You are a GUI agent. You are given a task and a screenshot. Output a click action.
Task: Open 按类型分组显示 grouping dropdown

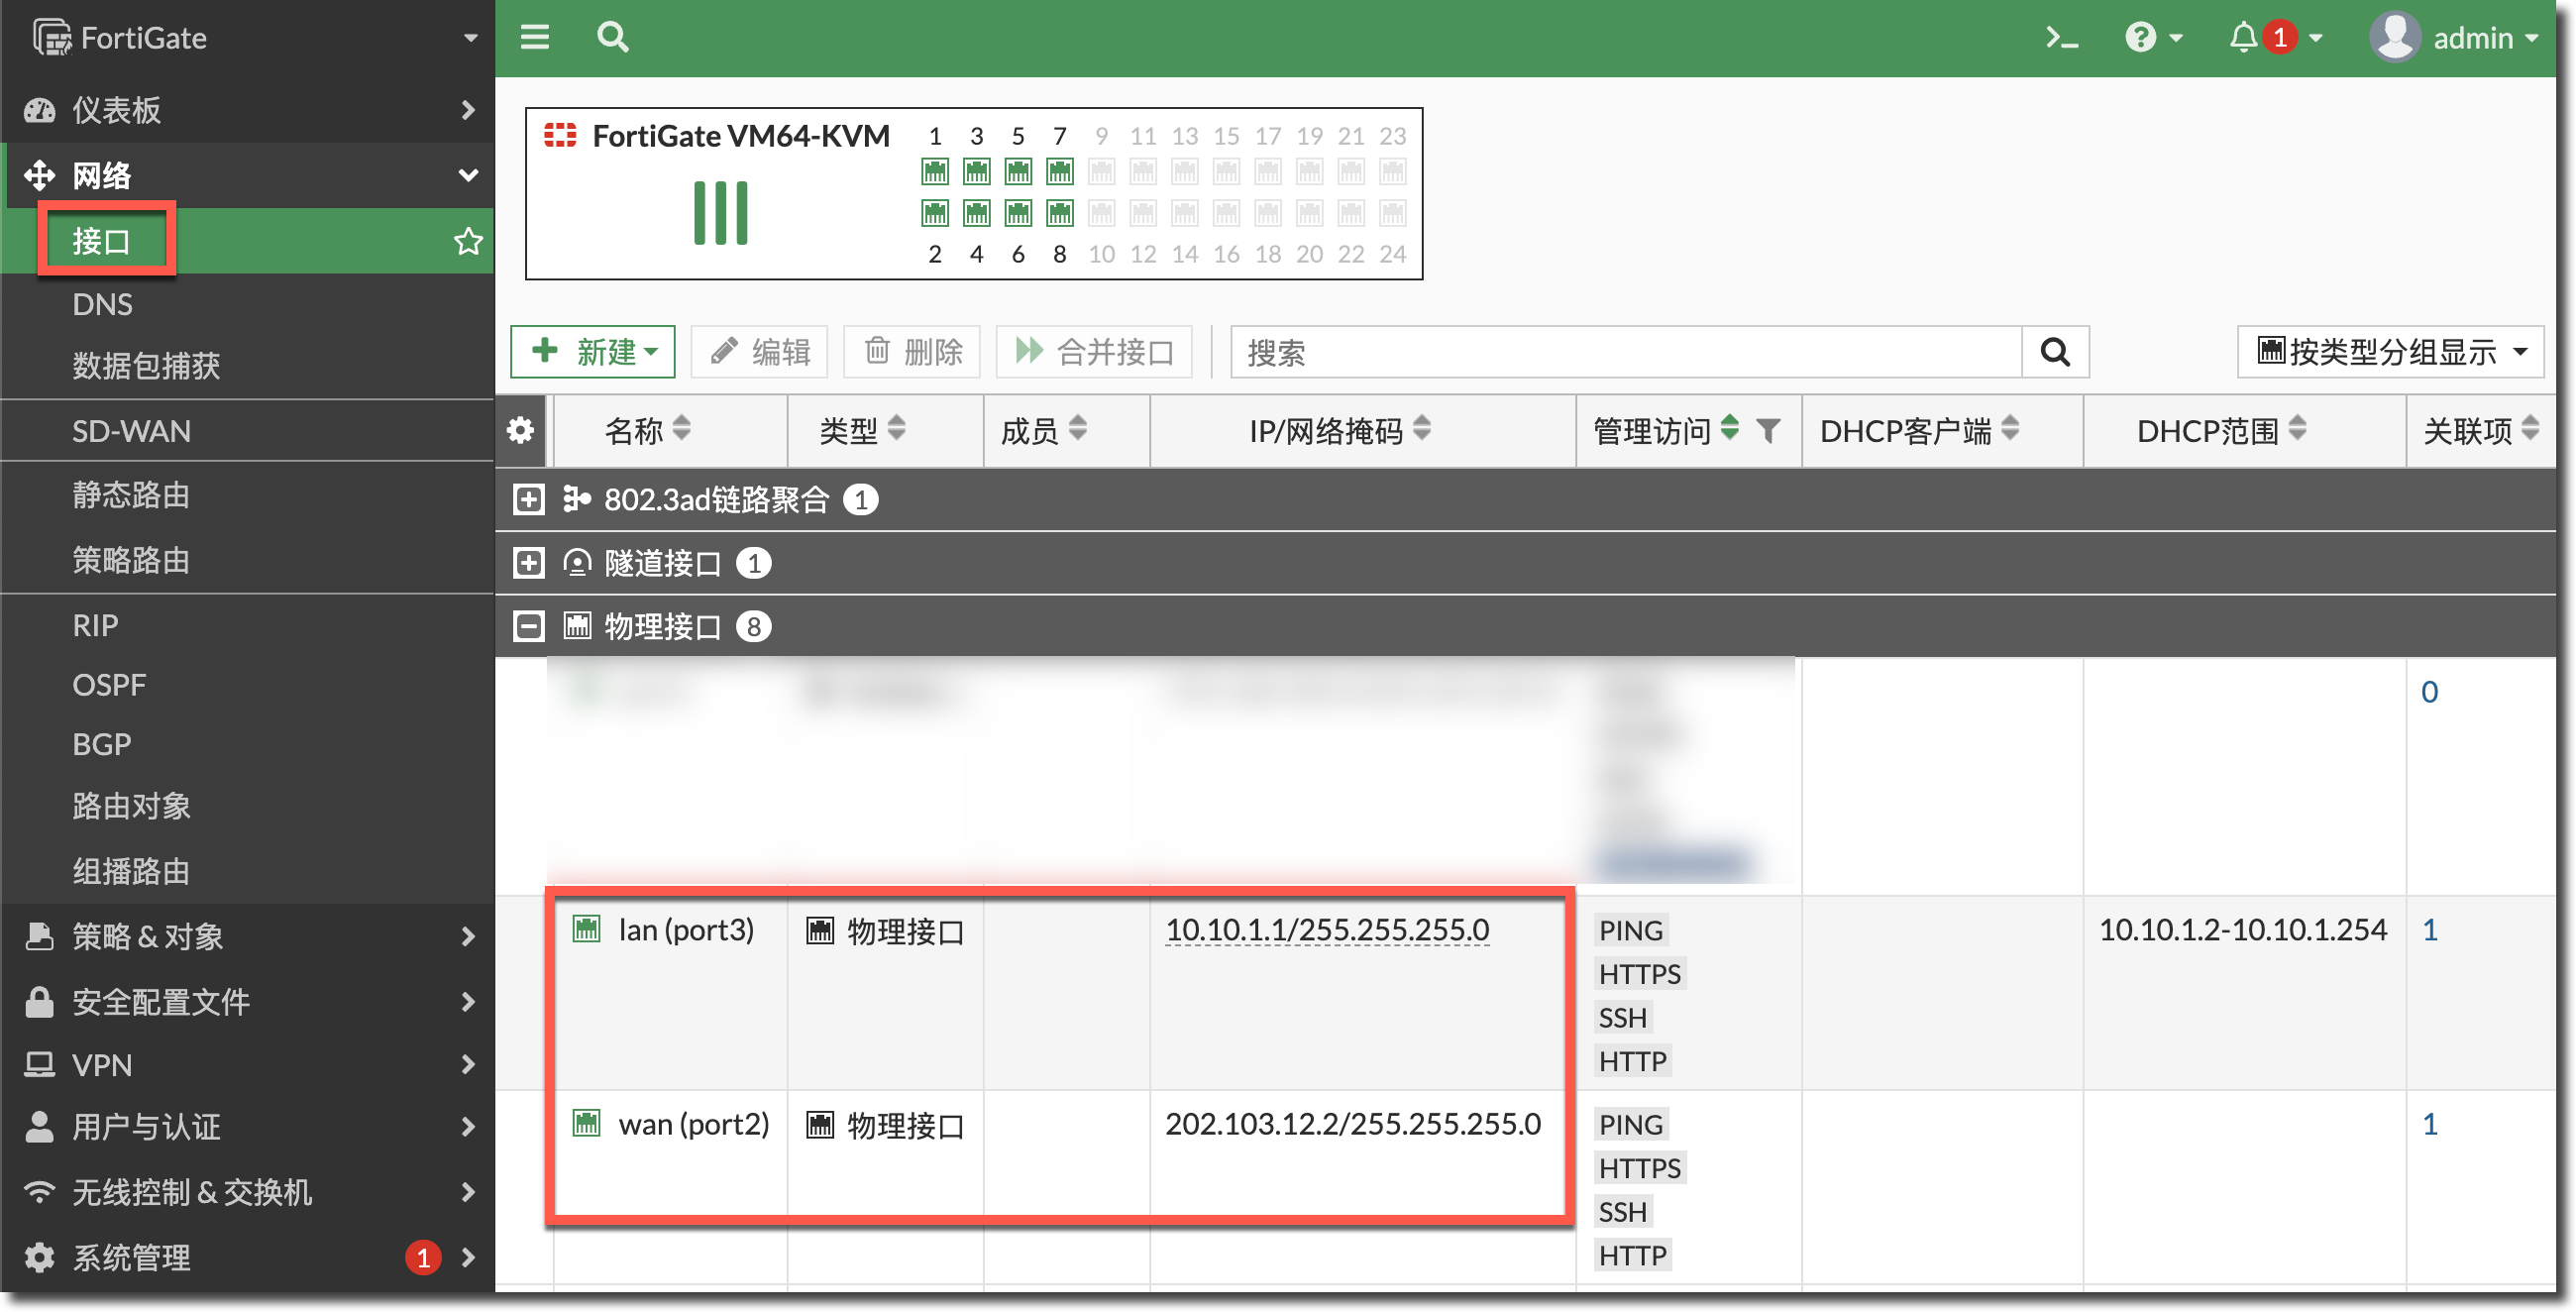click(2390, 352)
